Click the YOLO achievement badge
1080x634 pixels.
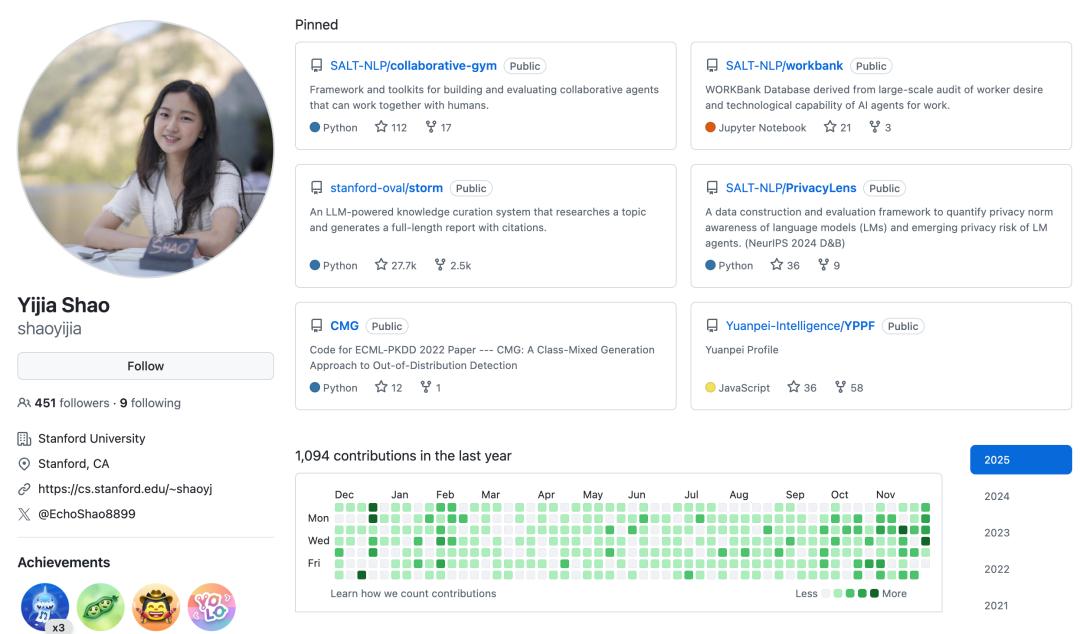click(x=211, y=606)
